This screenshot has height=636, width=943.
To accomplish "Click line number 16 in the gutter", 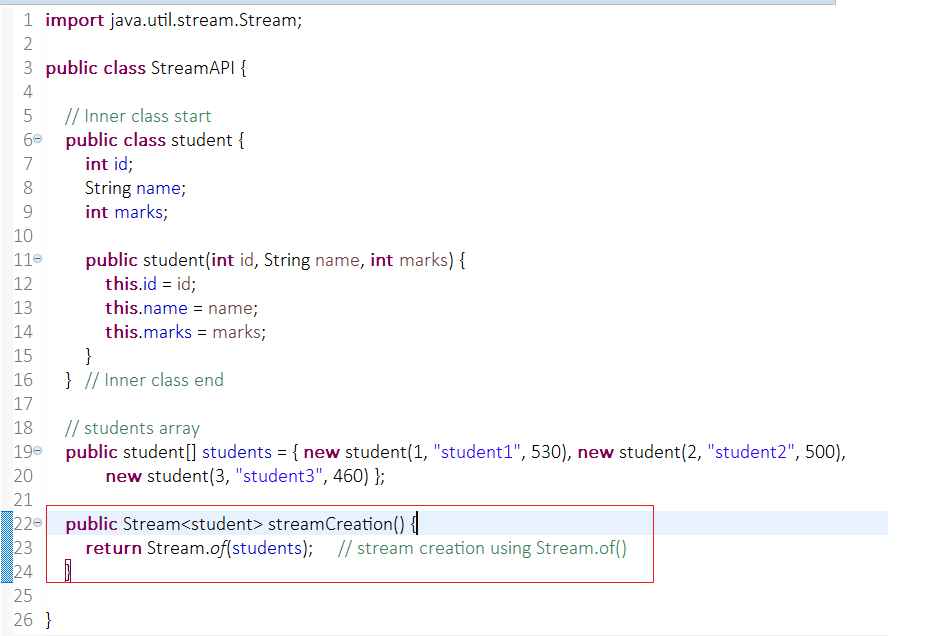I will click(x=24, y=380).
